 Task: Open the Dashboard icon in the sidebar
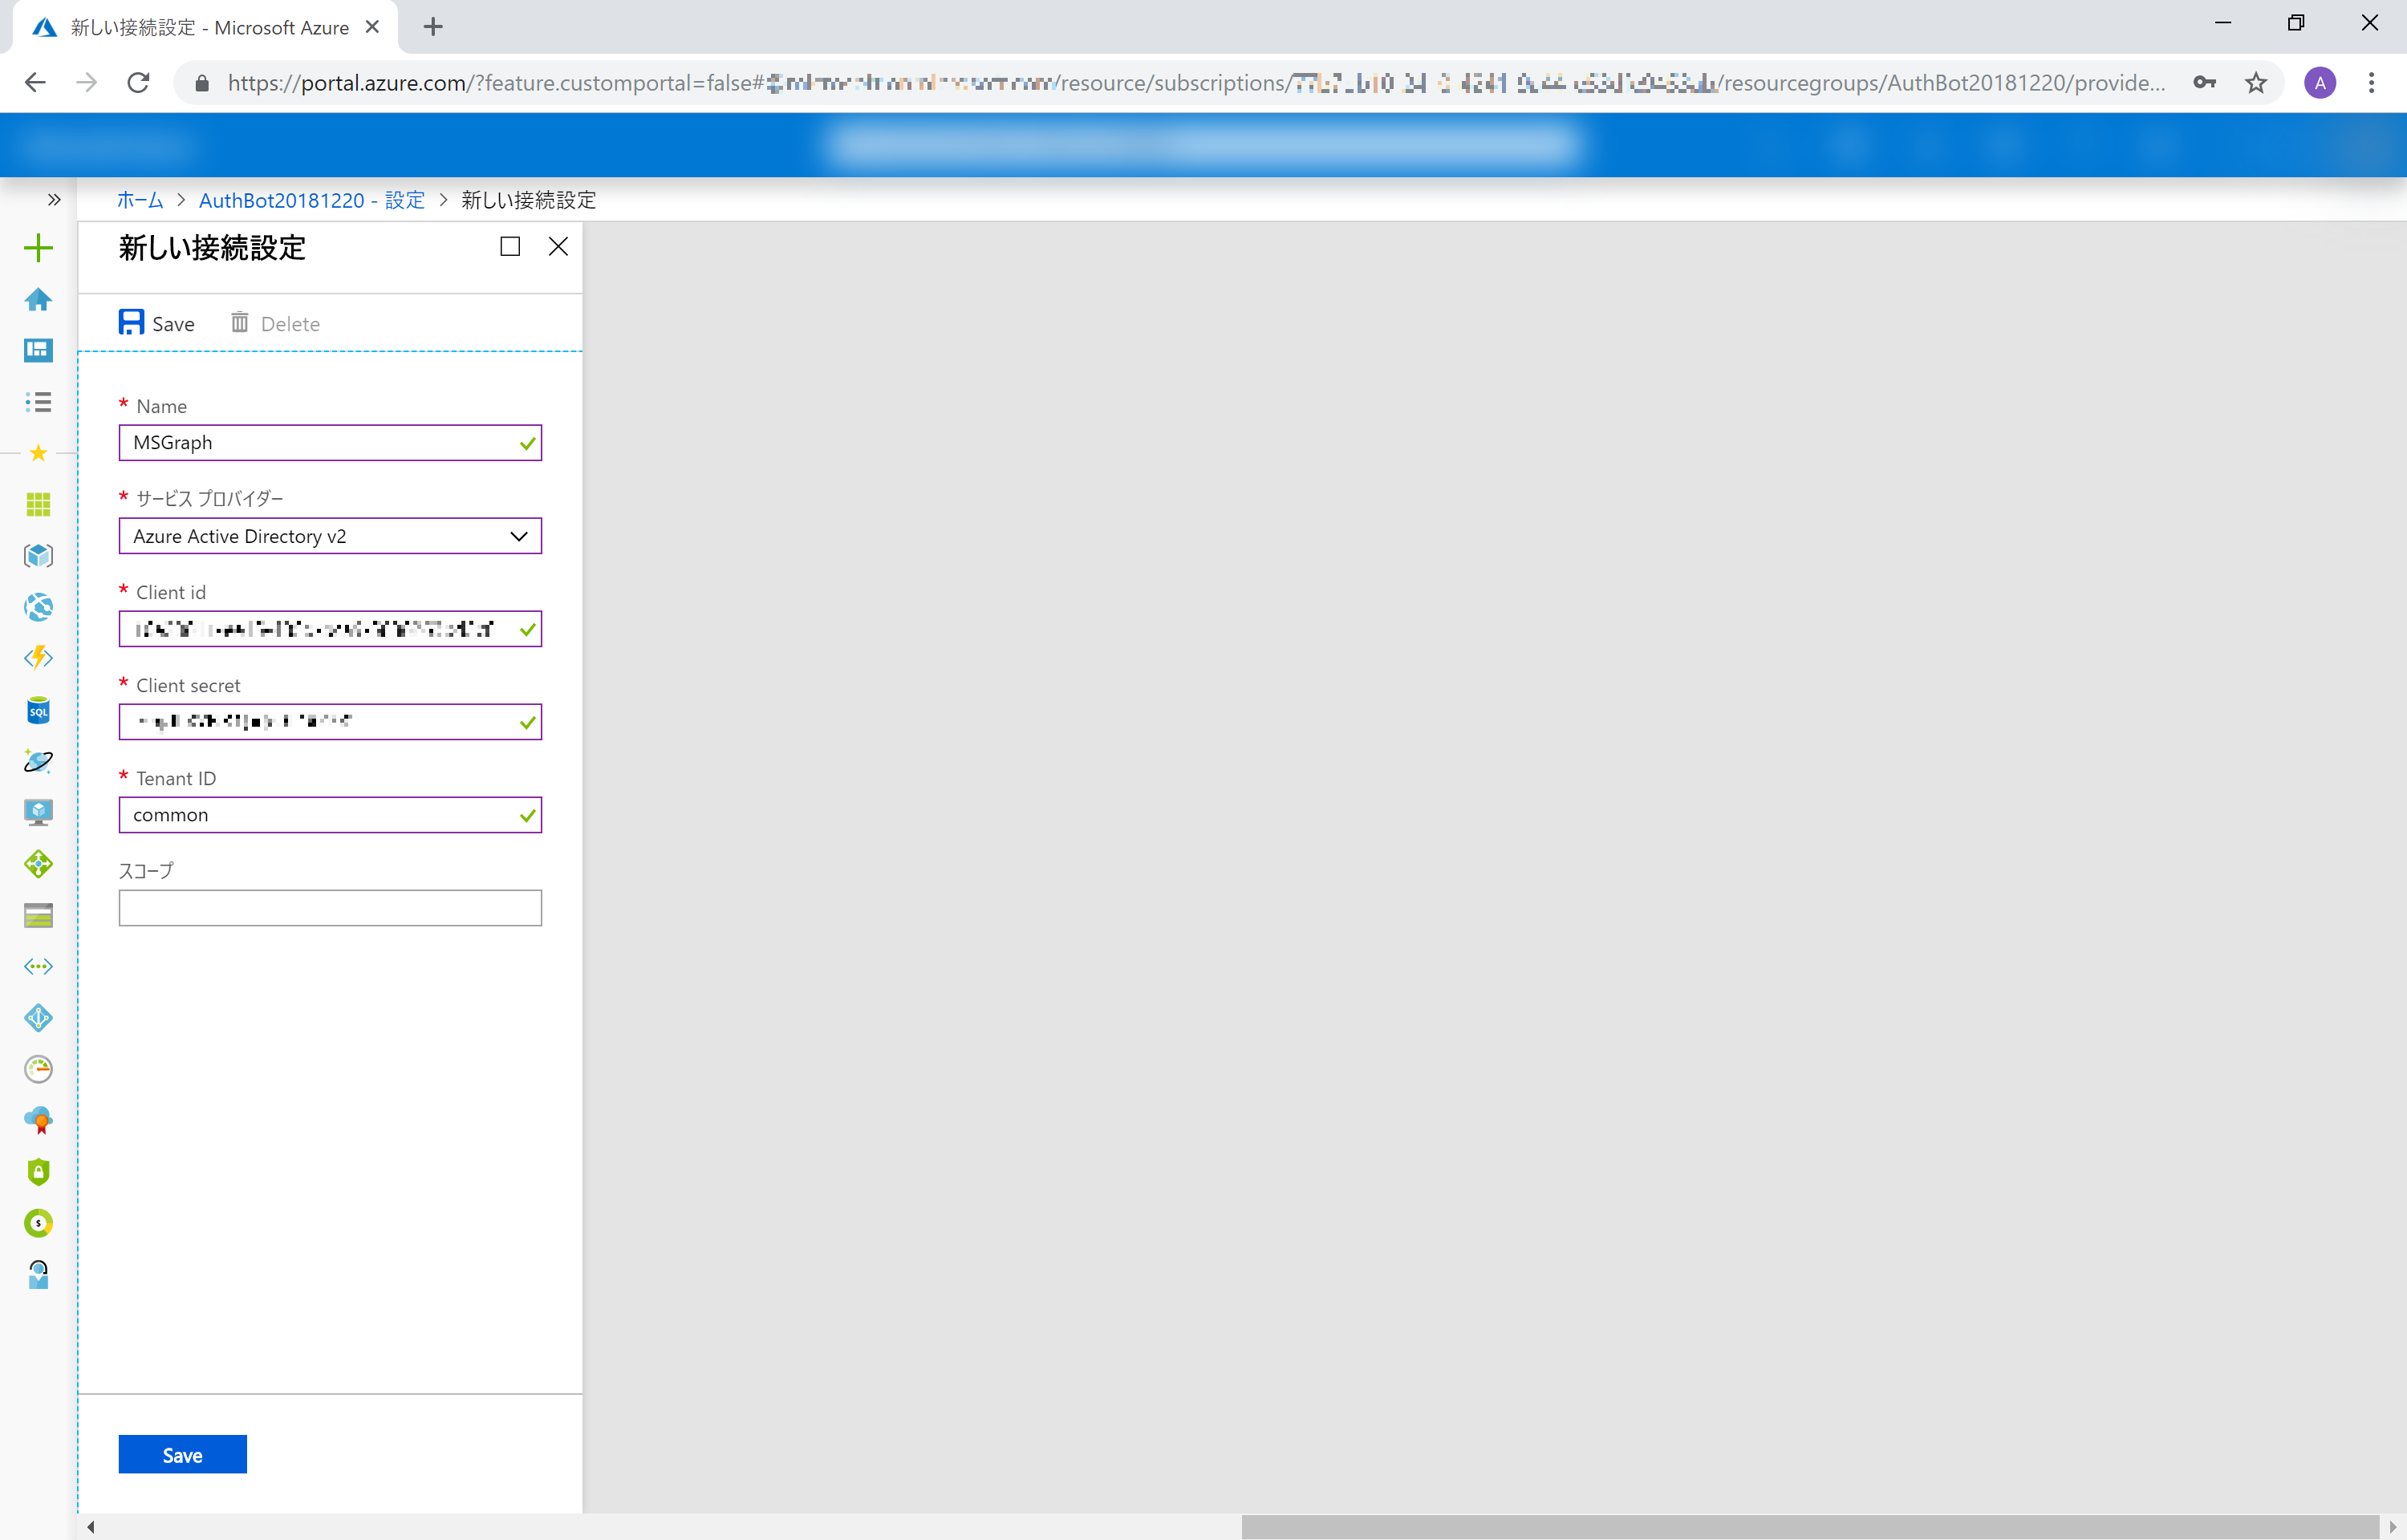click(x=38, y=350)
